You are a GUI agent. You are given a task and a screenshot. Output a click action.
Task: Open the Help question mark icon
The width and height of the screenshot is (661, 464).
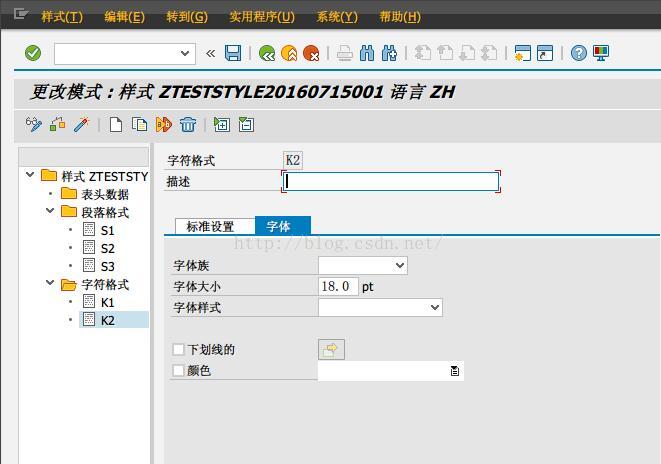coord(579,53)
